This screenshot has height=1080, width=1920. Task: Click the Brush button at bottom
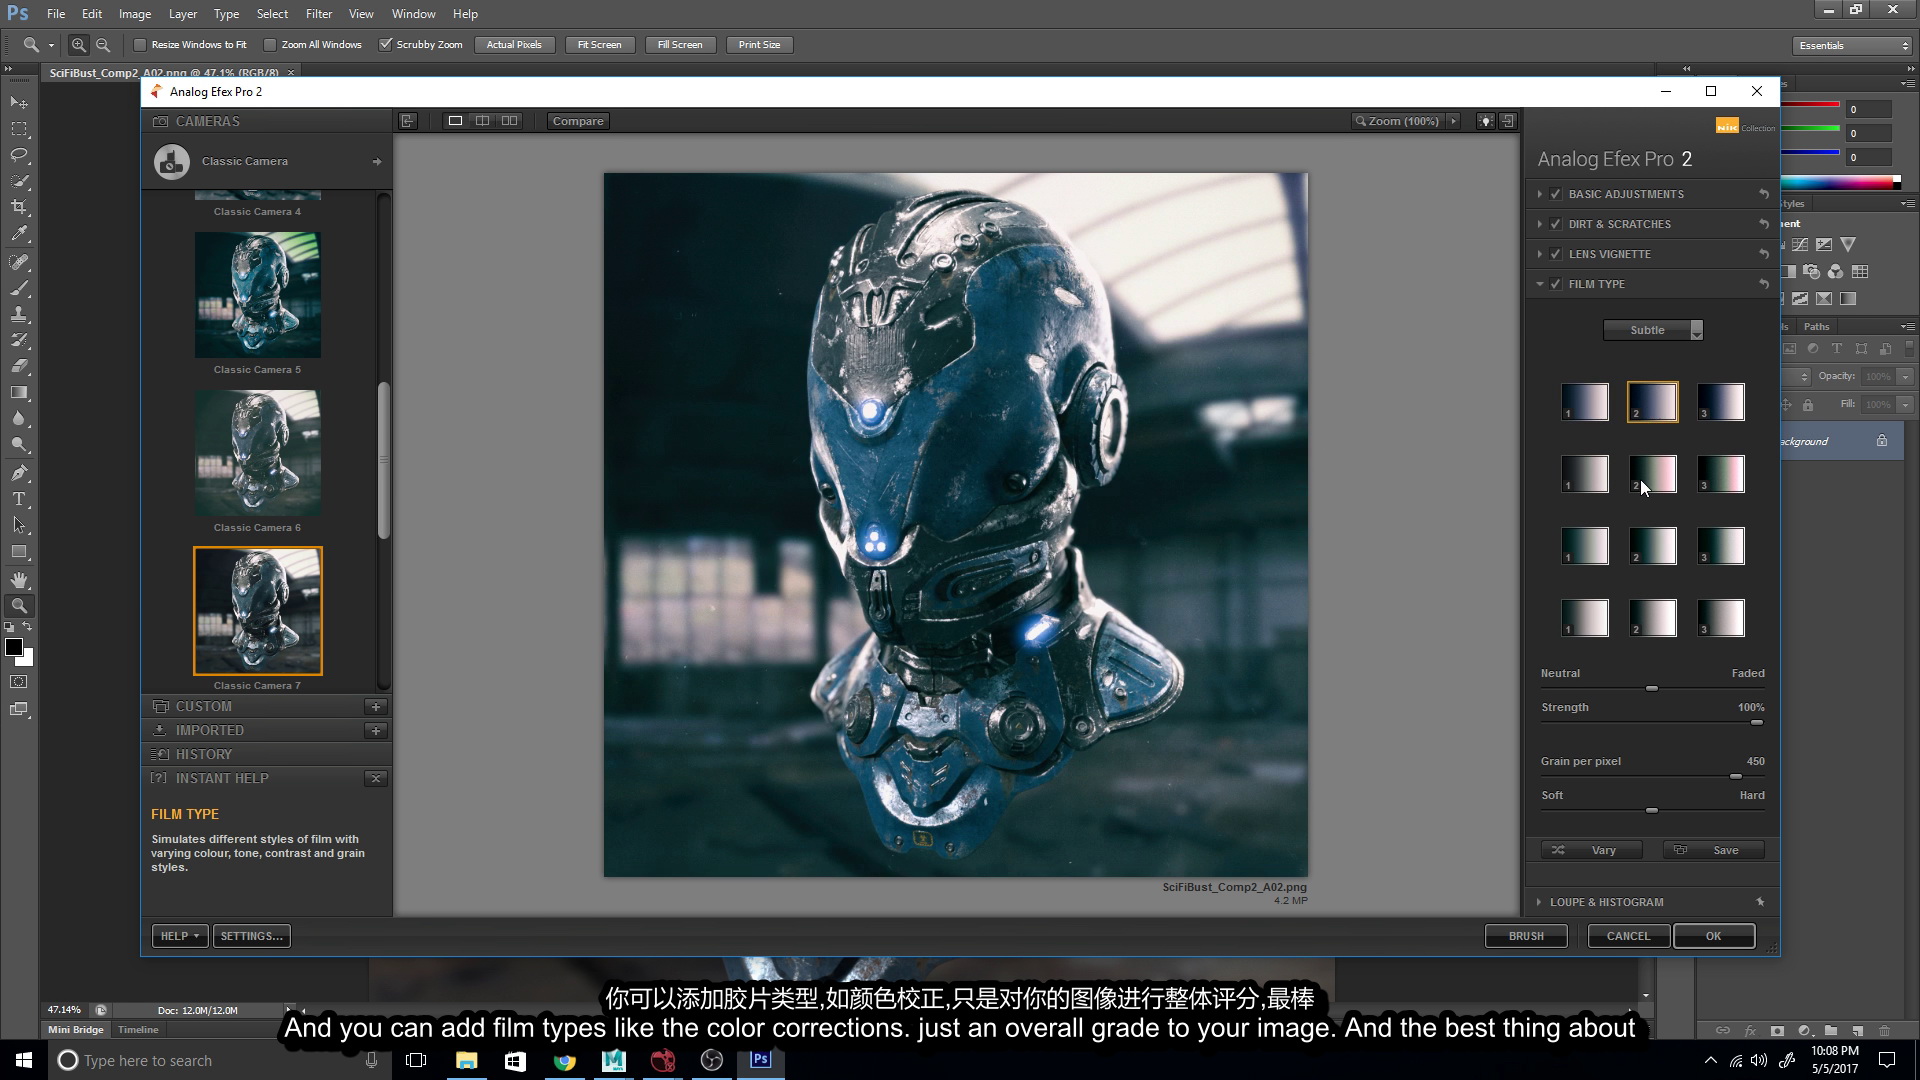[x=1526, y=936]
